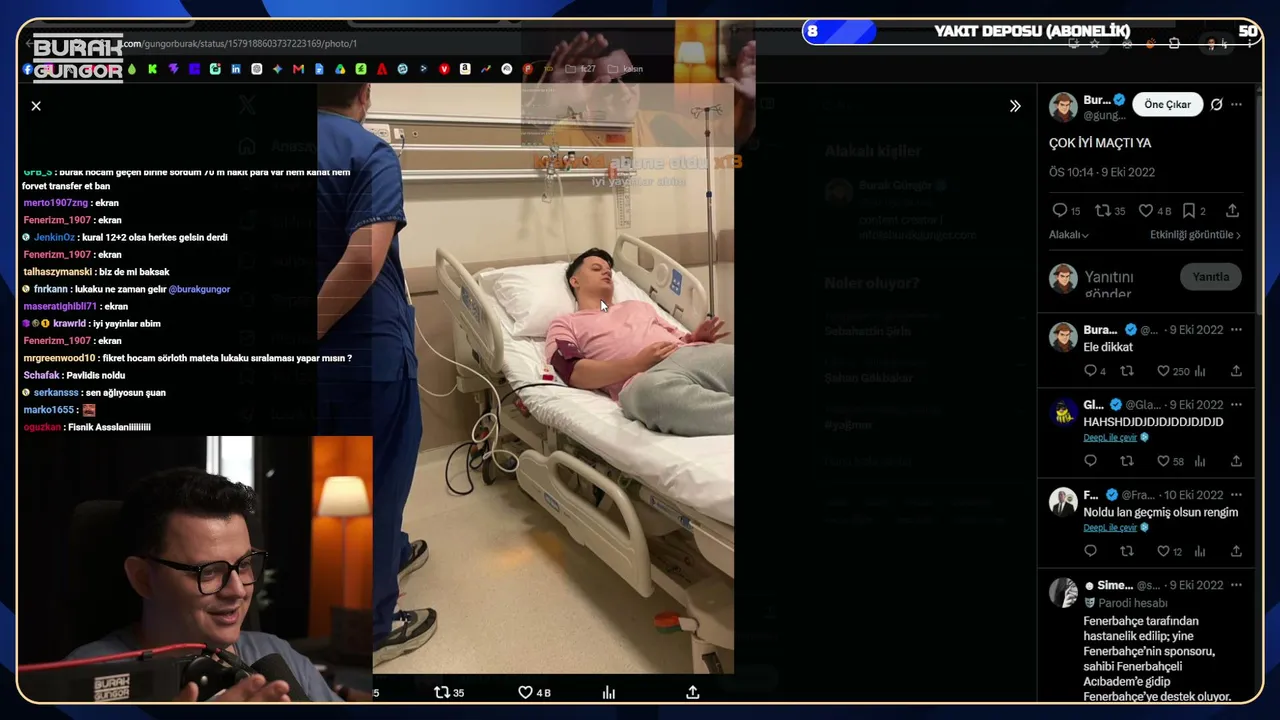This screenshot has width=1280, height=720.
Task: Share the HAHSHDJ reply
Action: [x=1236, y=461]
